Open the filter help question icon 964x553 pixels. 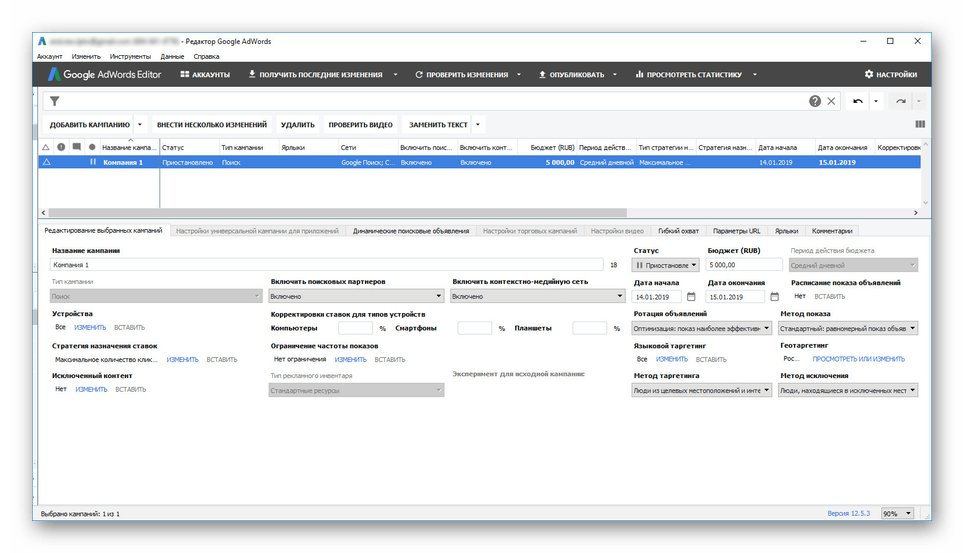(x=815, y=101)
